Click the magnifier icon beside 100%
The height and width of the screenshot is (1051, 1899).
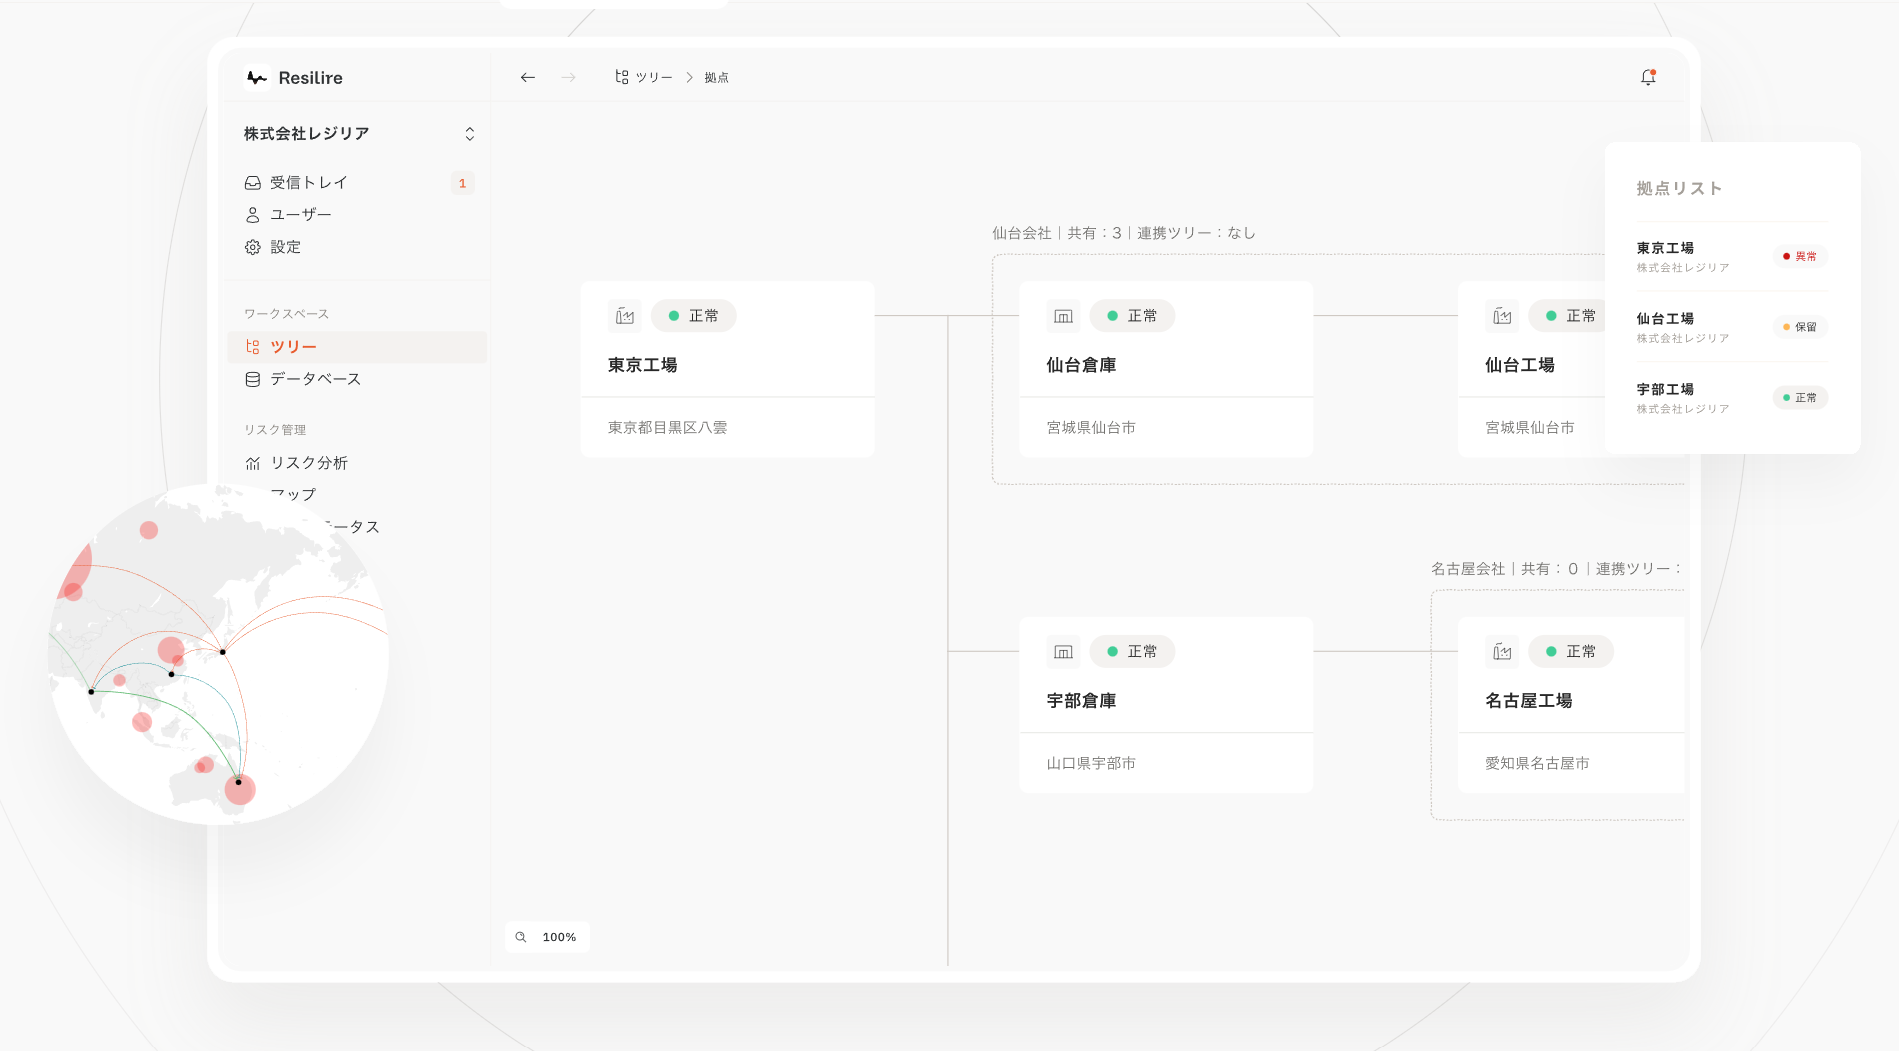tap(521, 937)
